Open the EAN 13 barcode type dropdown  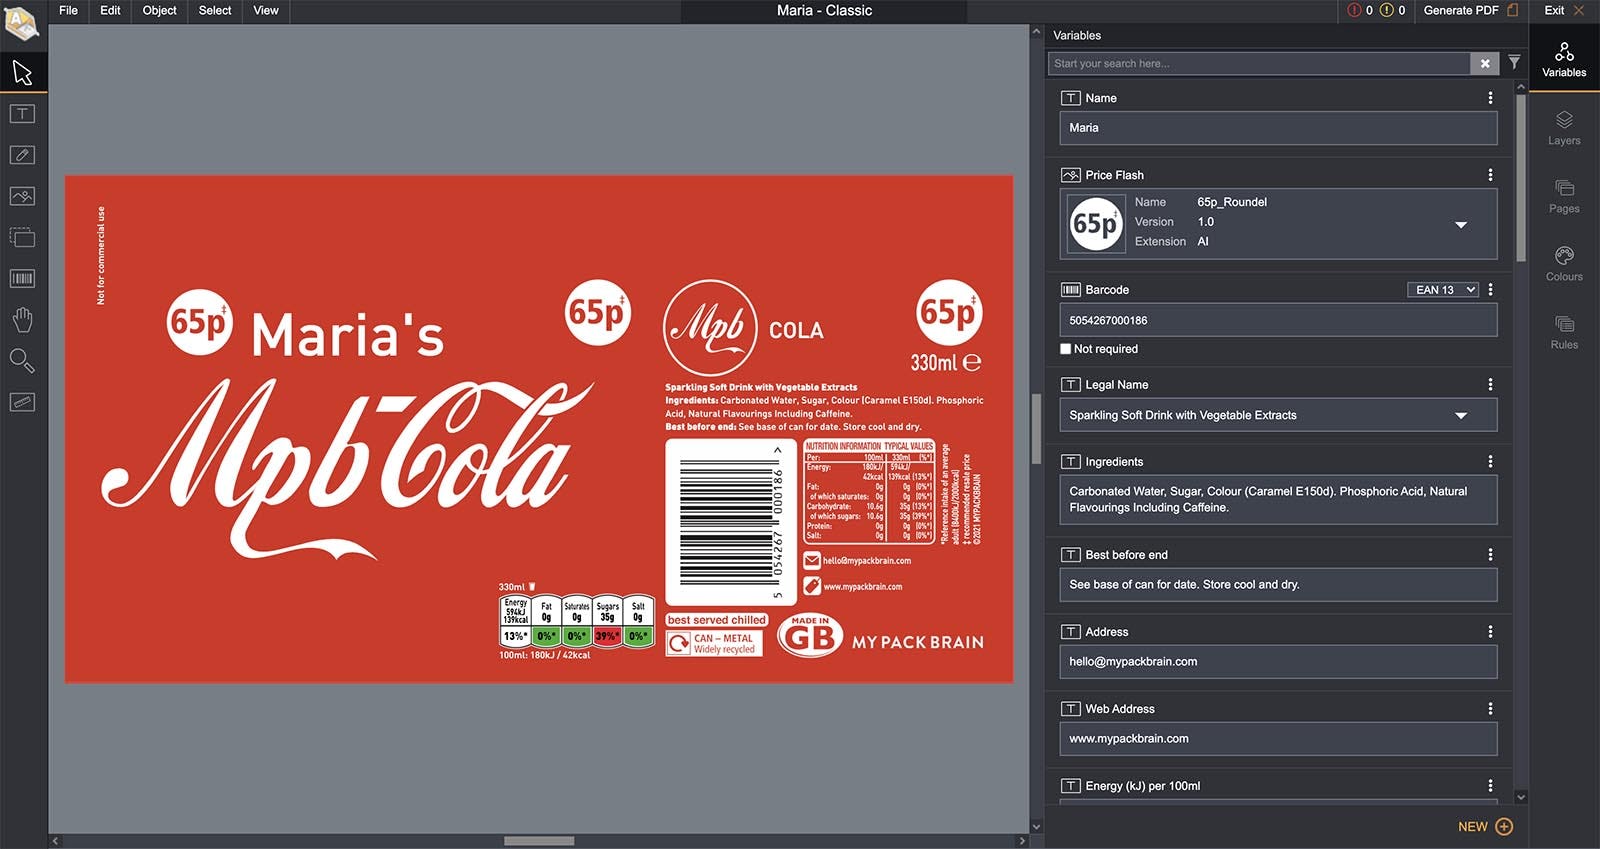[x=1443, y=290]
